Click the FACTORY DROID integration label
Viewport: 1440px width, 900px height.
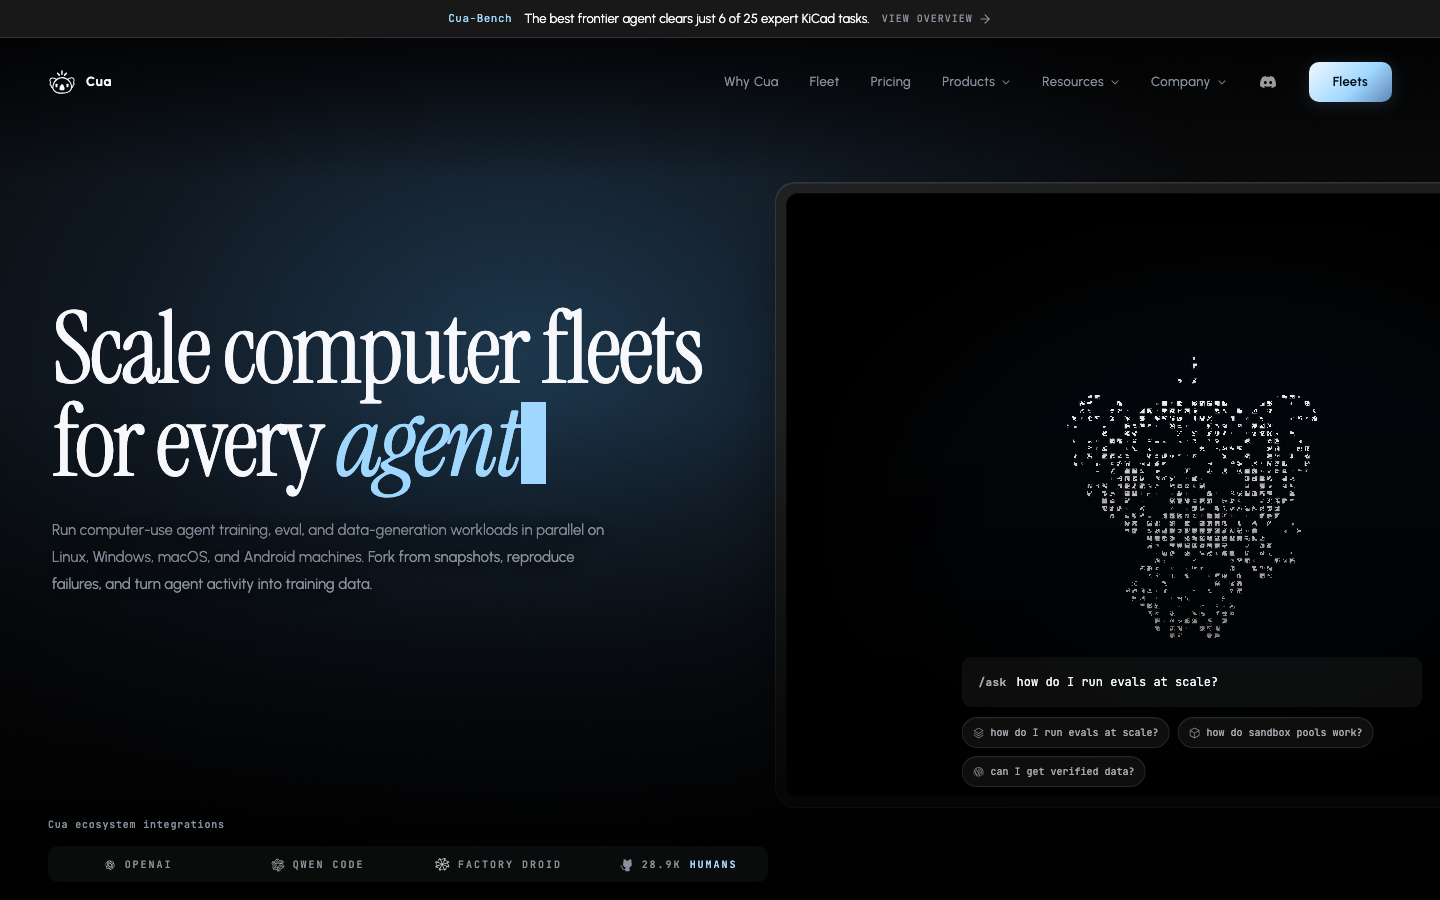(509, 865)
